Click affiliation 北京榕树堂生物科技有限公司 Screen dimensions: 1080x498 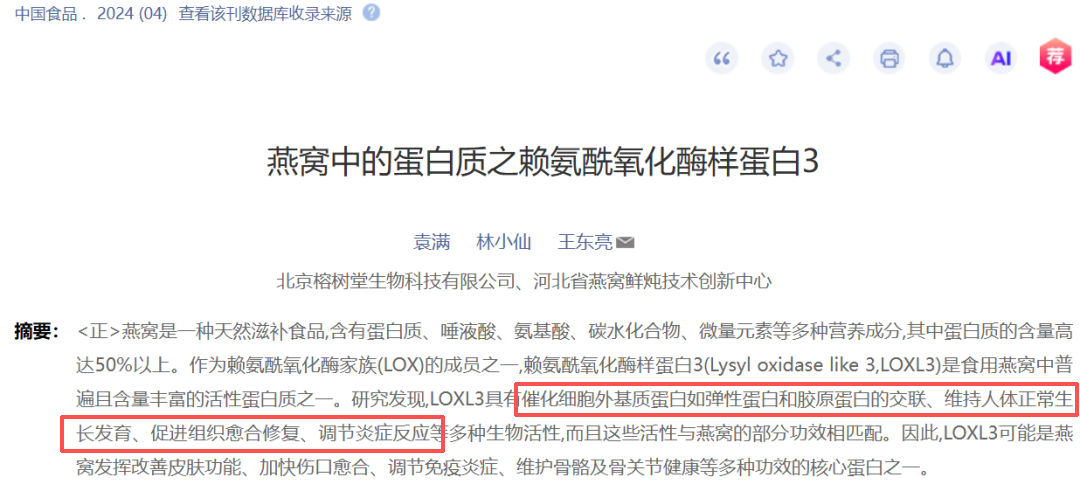pos(396,280)
